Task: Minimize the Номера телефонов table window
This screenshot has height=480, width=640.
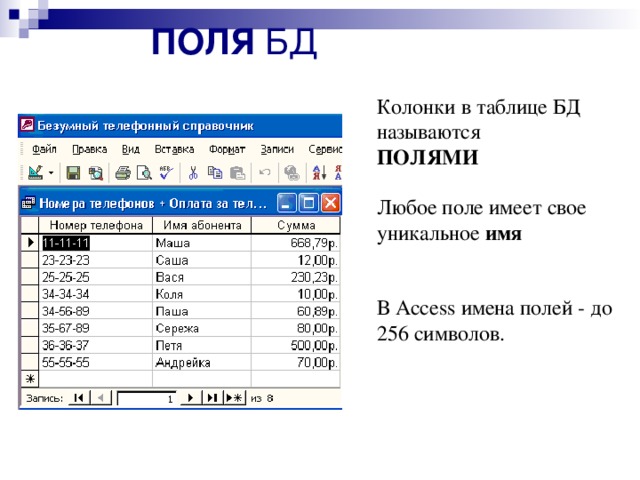Action: point(287,203)
